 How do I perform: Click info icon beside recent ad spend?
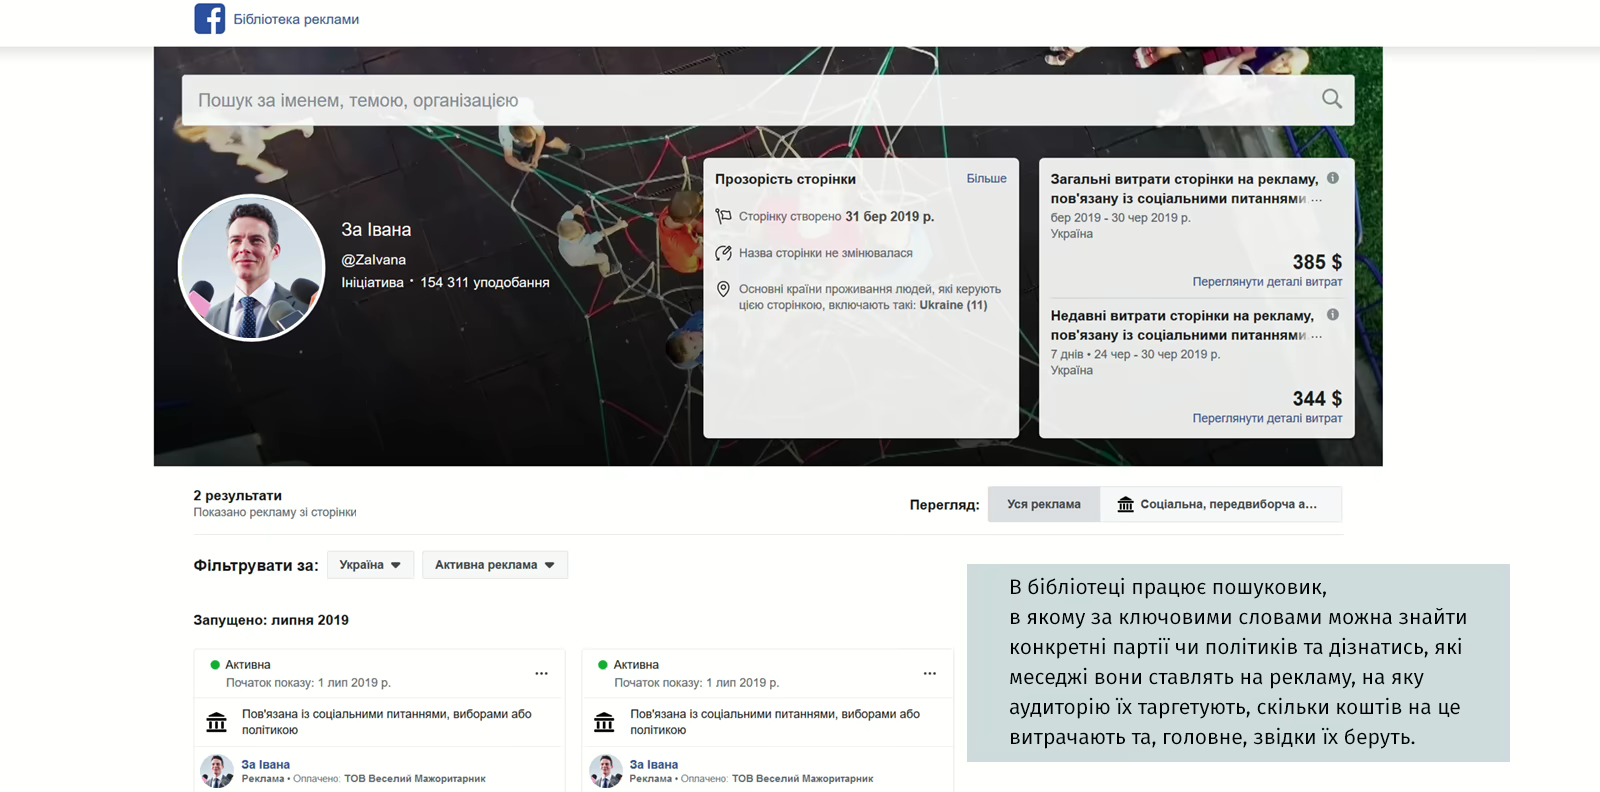coord(1332,315)
